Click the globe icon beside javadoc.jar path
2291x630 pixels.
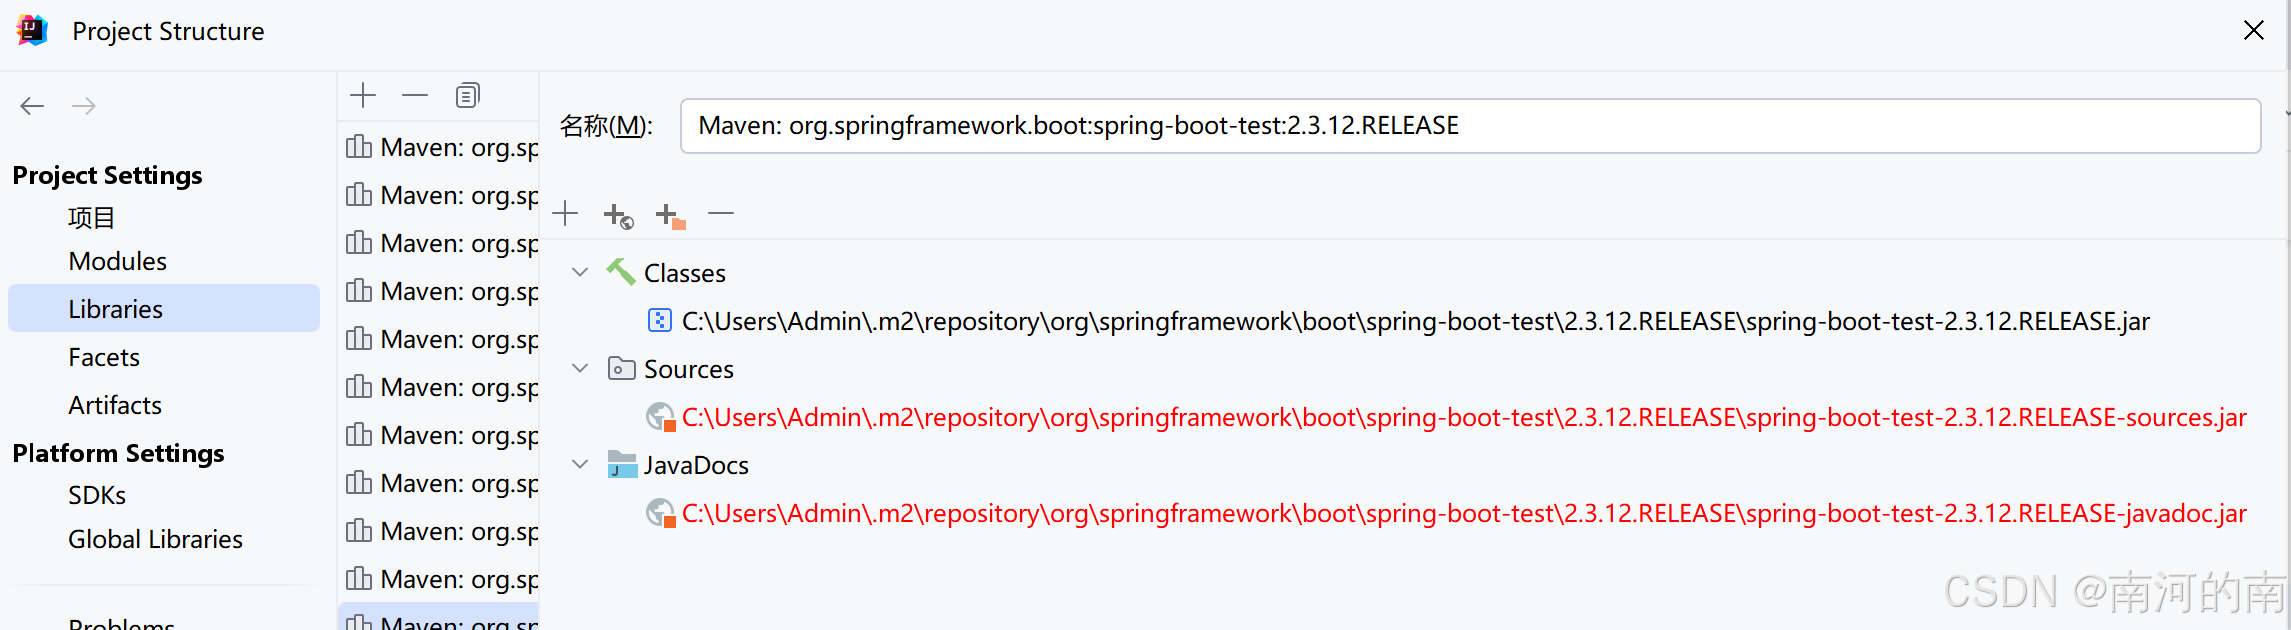[660, 512]
